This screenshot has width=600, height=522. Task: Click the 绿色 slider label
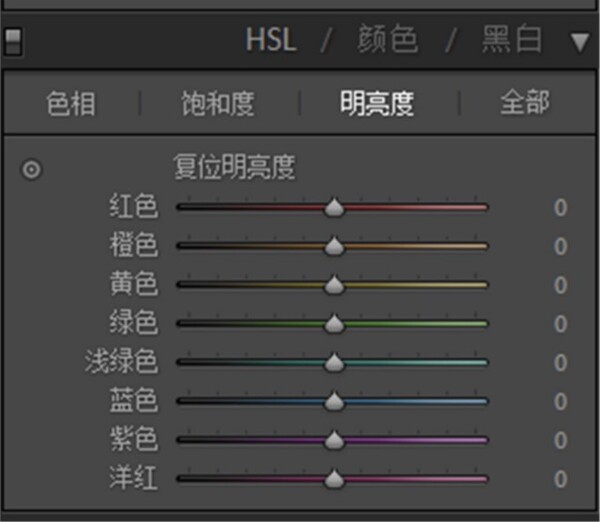click(134, 322)
